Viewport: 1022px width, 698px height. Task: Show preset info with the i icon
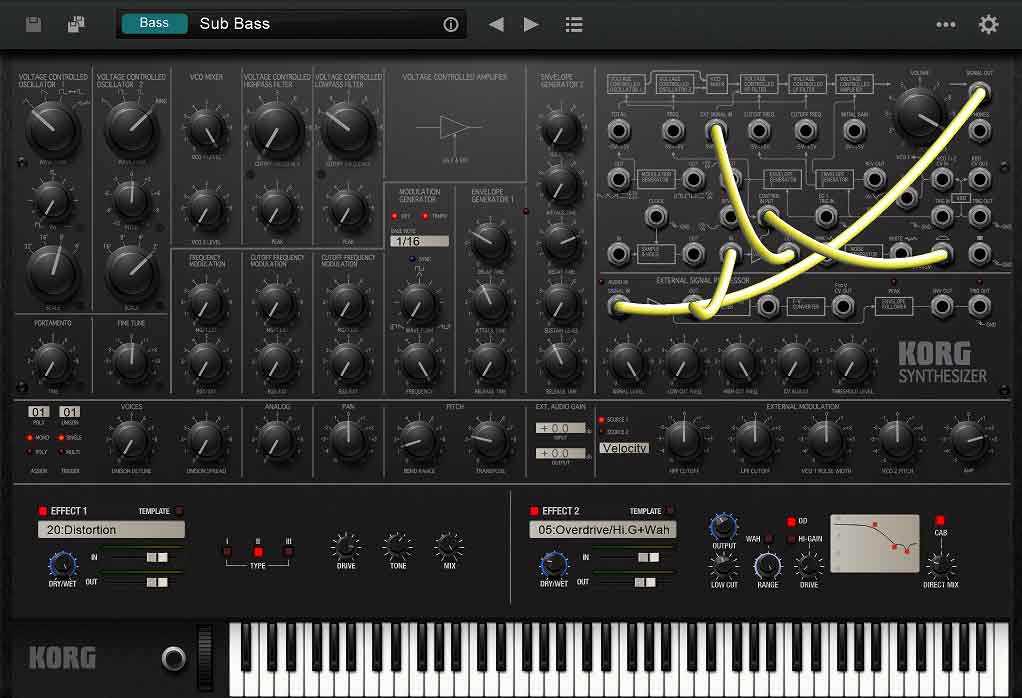point(450,25)
